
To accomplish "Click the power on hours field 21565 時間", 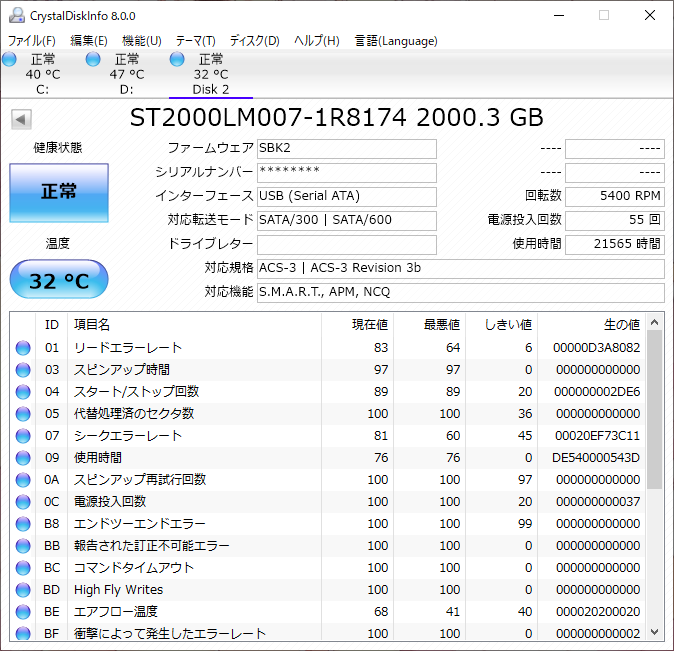I will coord(615,245).
